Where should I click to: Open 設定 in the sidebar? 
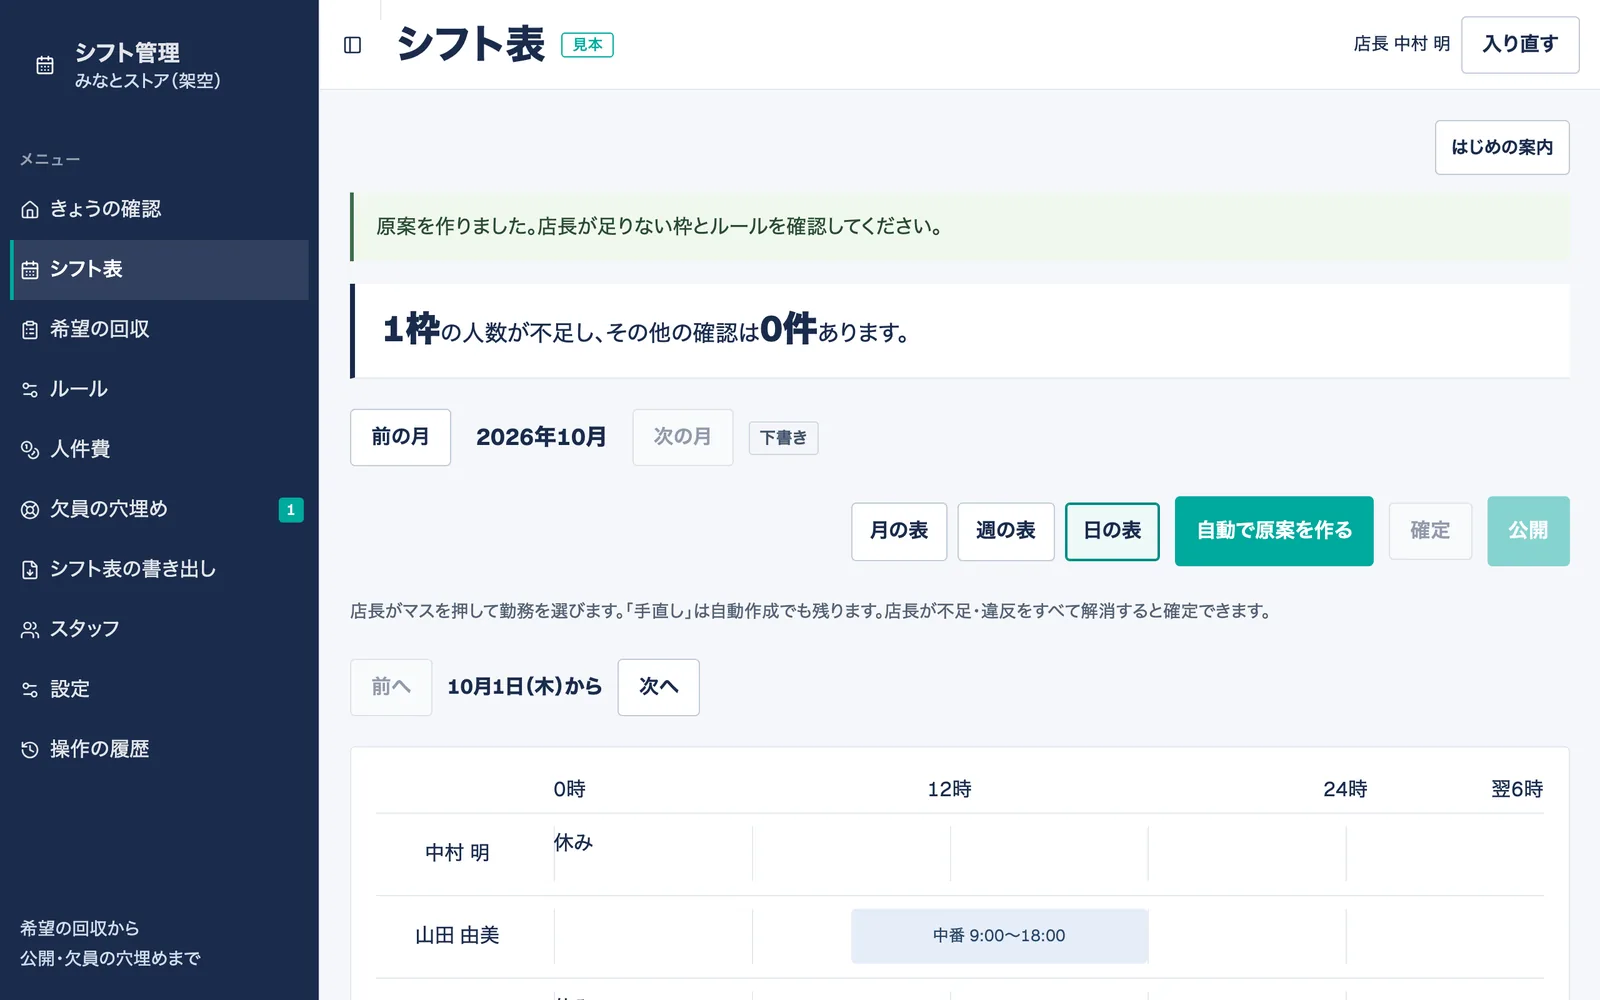click(x=159, y=690)
